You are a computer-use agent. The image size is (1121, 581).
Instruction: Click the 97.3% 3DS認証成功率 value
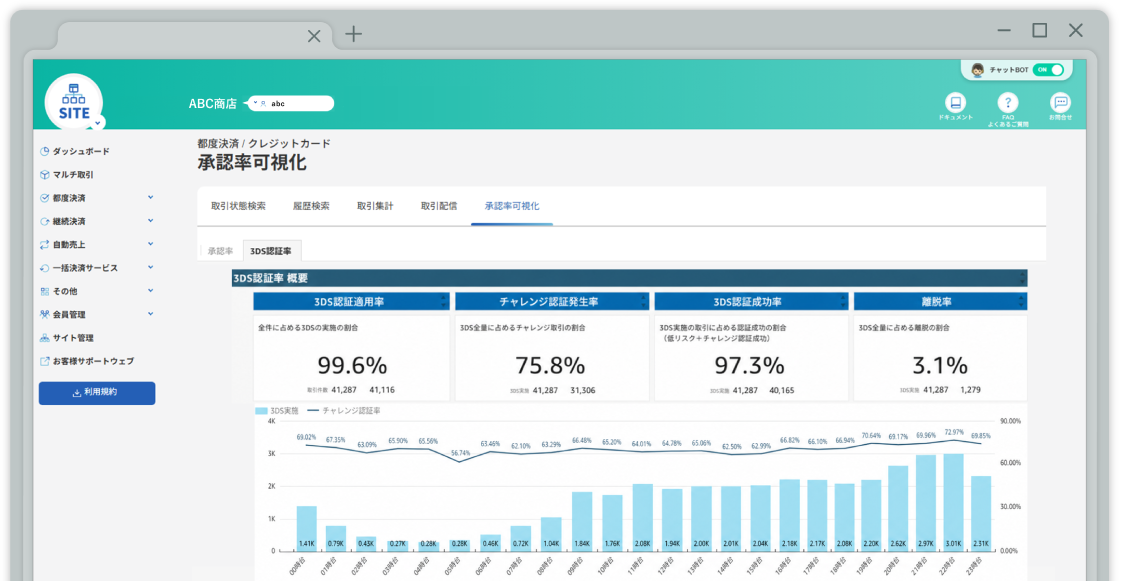click(x=749, y=366)
